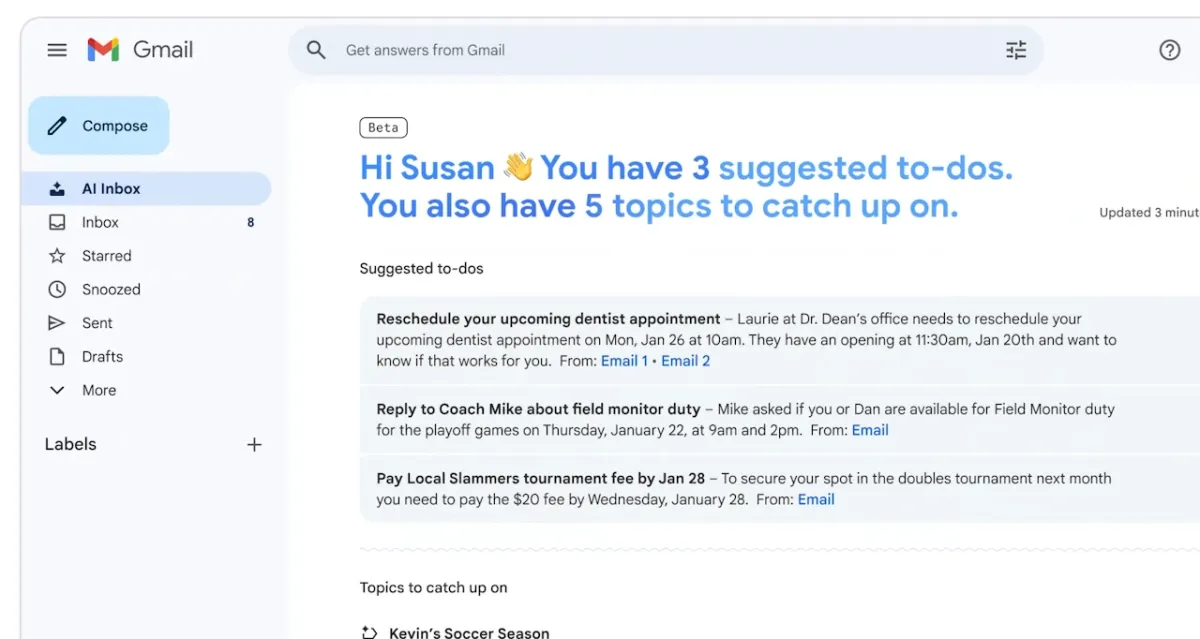1200x639 pixels.
Task: Open Email link for Local Slammers fee
Action: pos(815,499)
